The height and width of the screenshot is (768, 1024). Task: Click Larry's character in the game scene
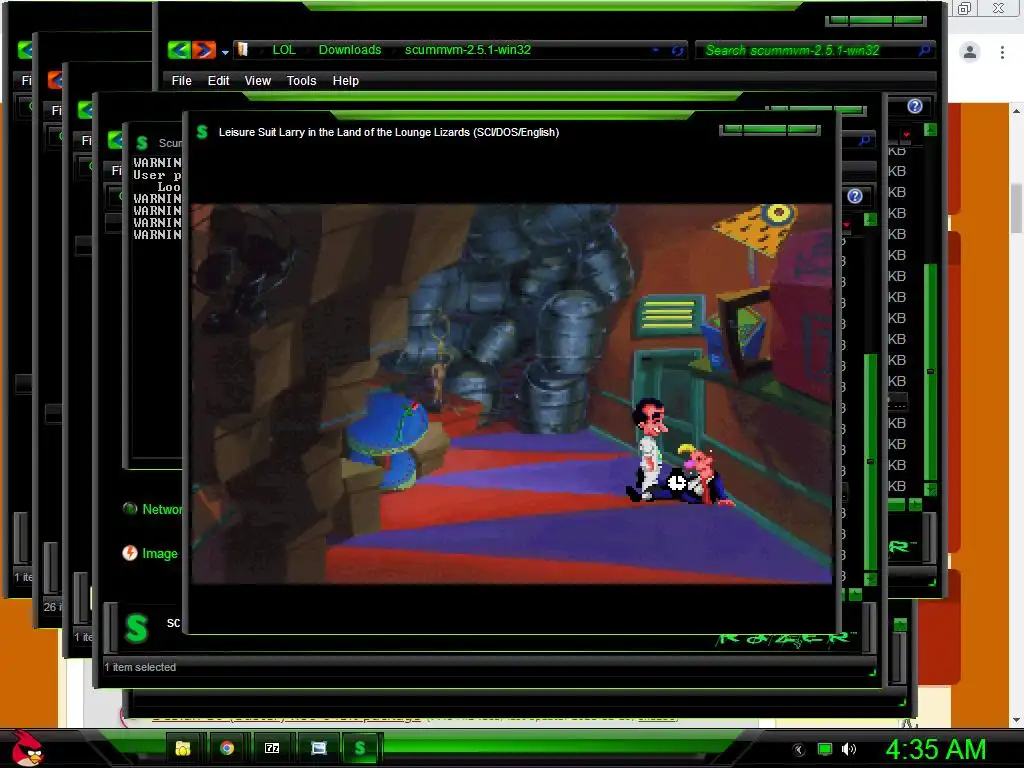pyautogui.click(x=649, y=448)
